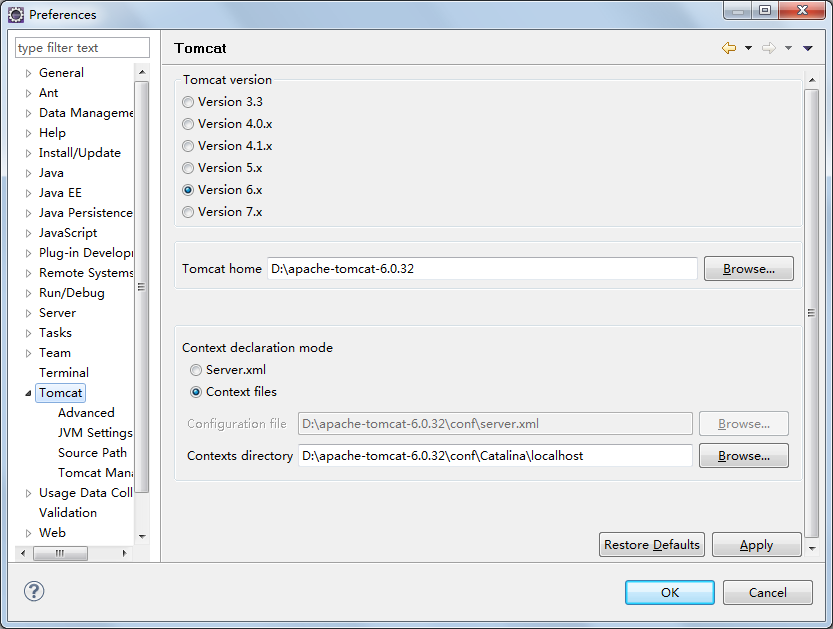Expand the Web tree node
This screenshot has width=833, height=629.
coord(29,533)
